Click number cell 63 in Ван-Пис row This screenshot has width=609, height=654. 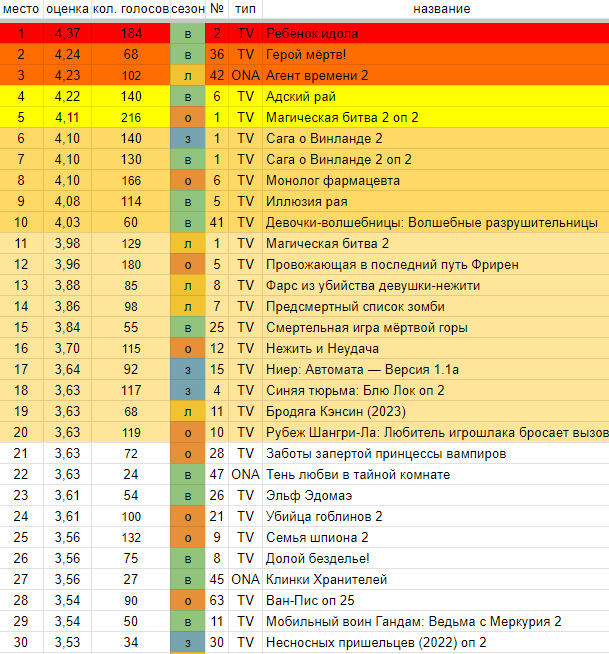(x=216, y=600)
